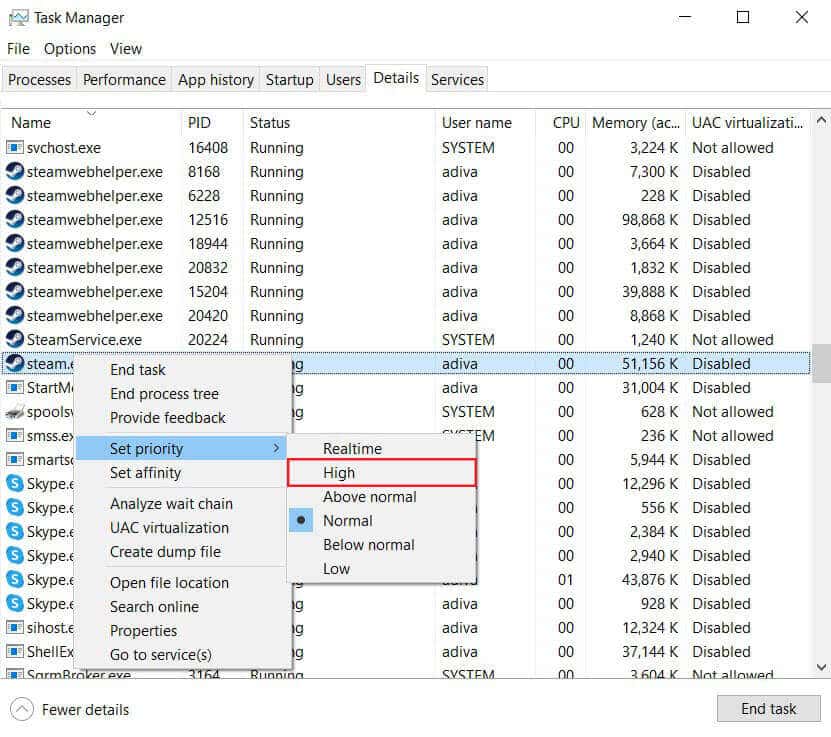Image resolution: width=831 pixels, height=737 pixels.
Task: Open the Options menu
Action: [x=70, y=49]
